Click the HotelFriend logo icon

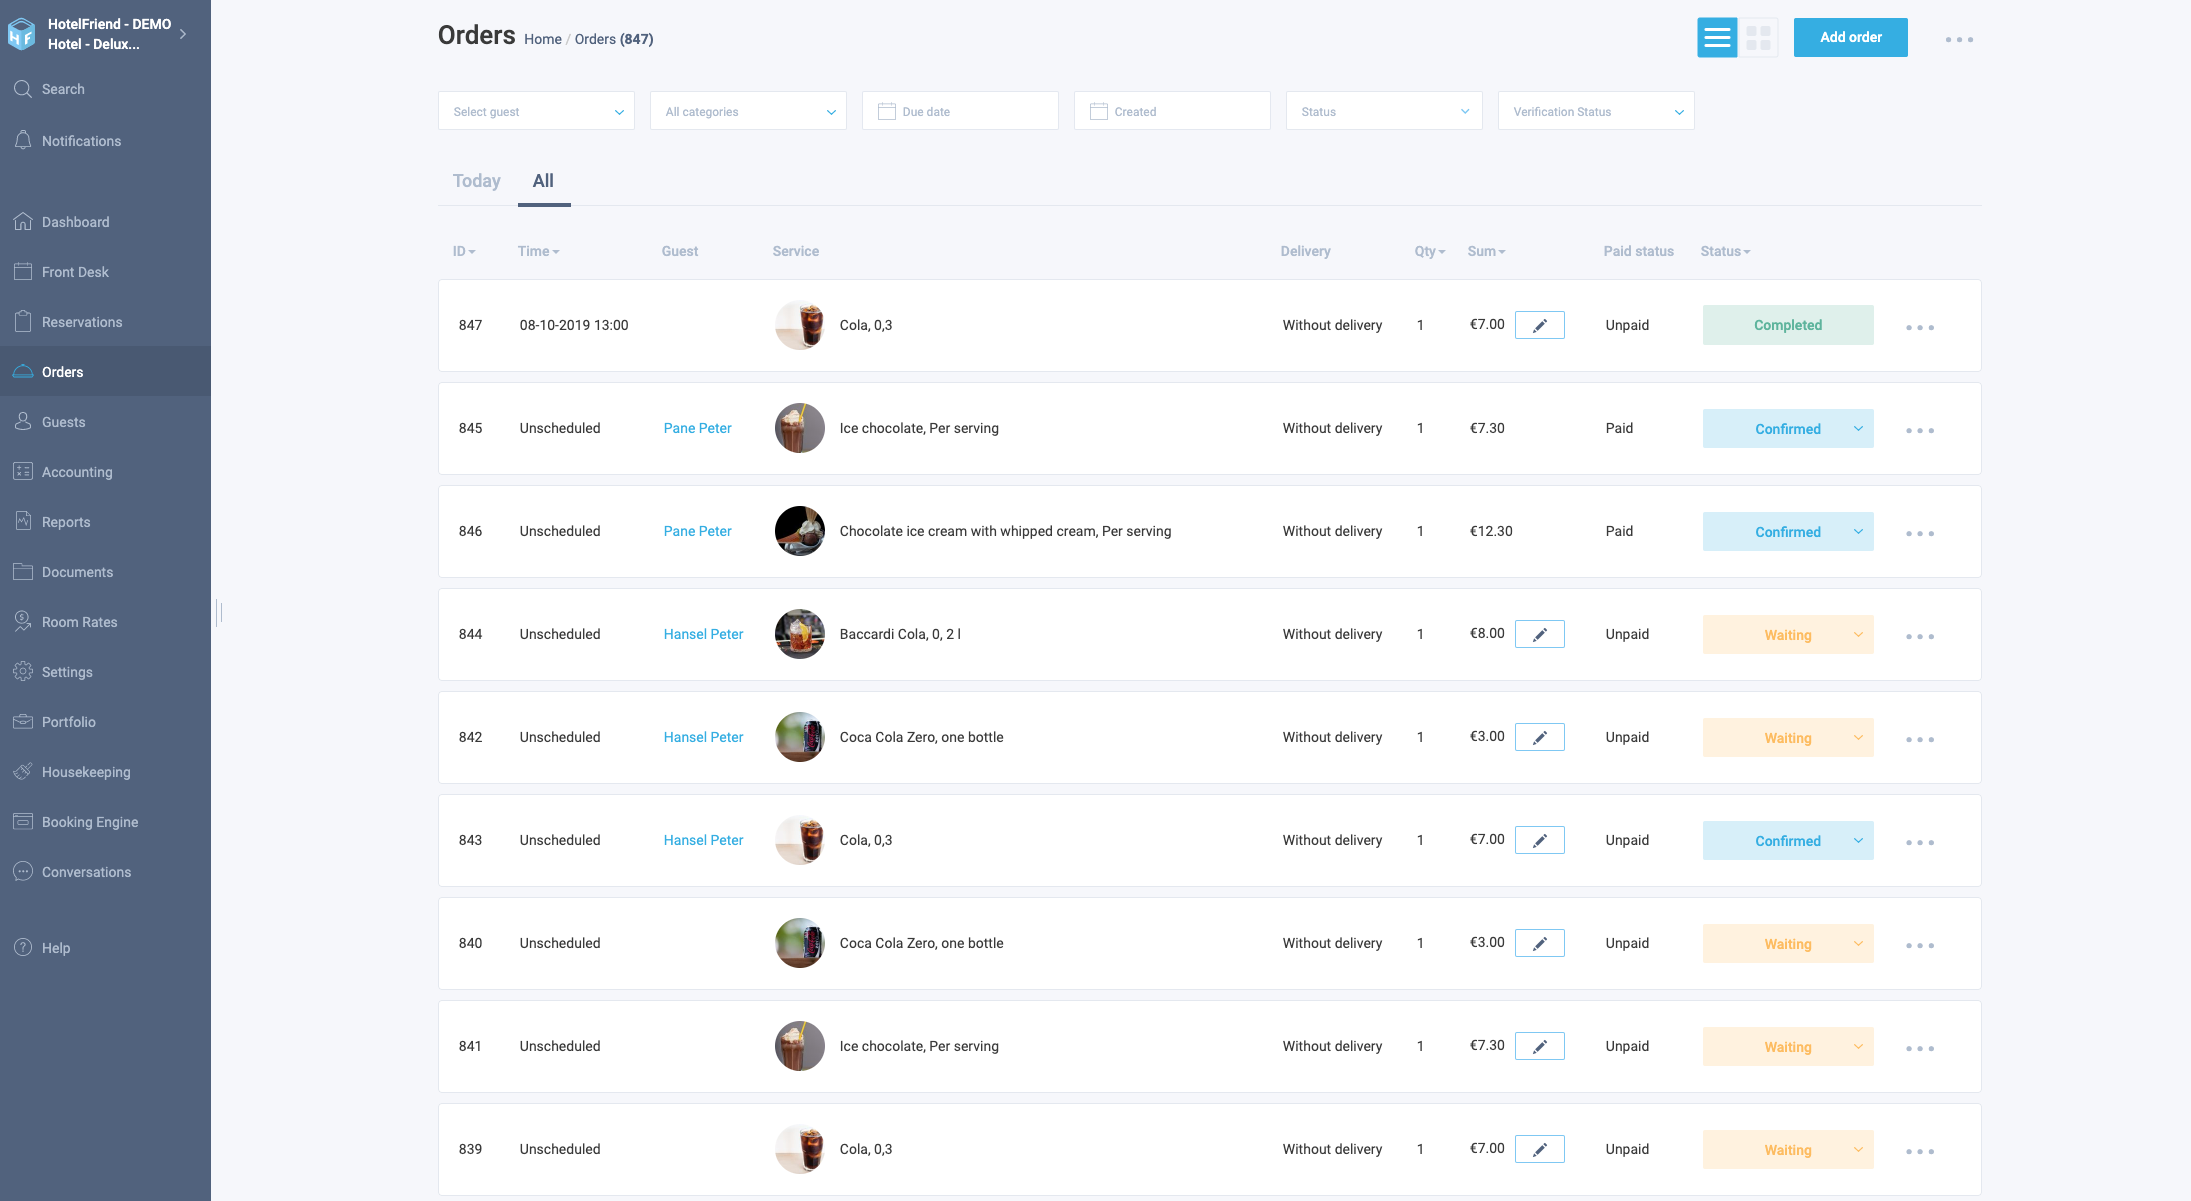click(22, 34)
